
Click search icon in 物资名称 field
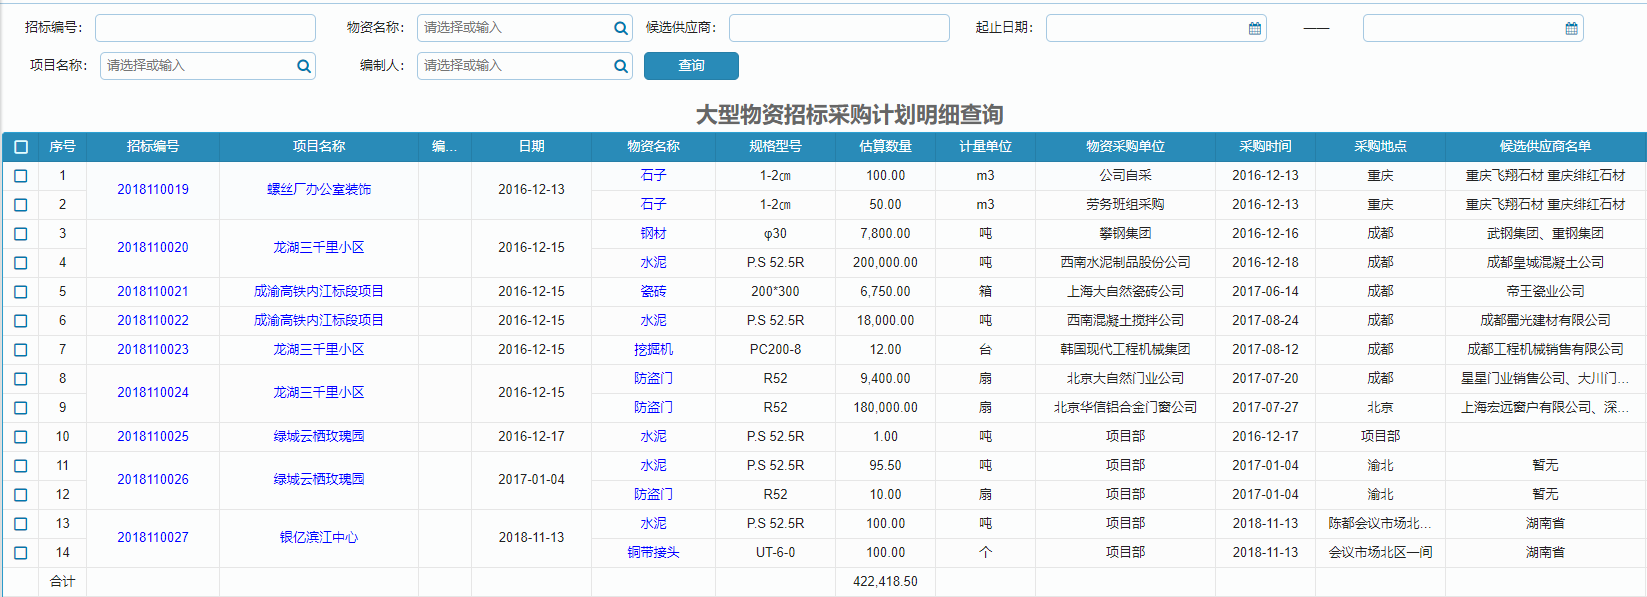tap(621, 28)
